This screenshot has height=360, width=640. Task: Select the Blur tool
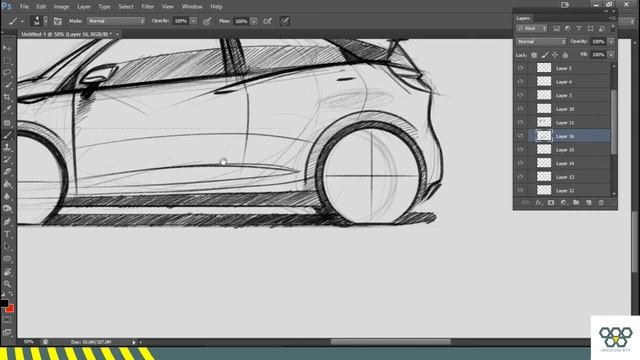tap(7, 197)
